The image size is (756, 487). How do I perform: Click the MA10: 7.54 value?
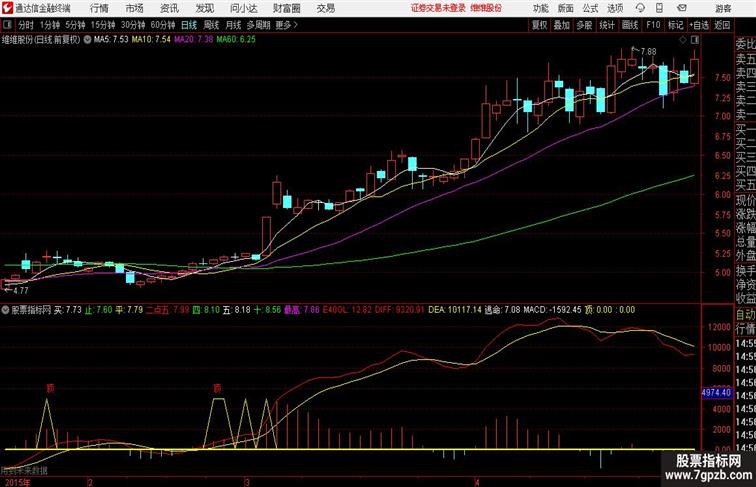click(x=151, y=40)
